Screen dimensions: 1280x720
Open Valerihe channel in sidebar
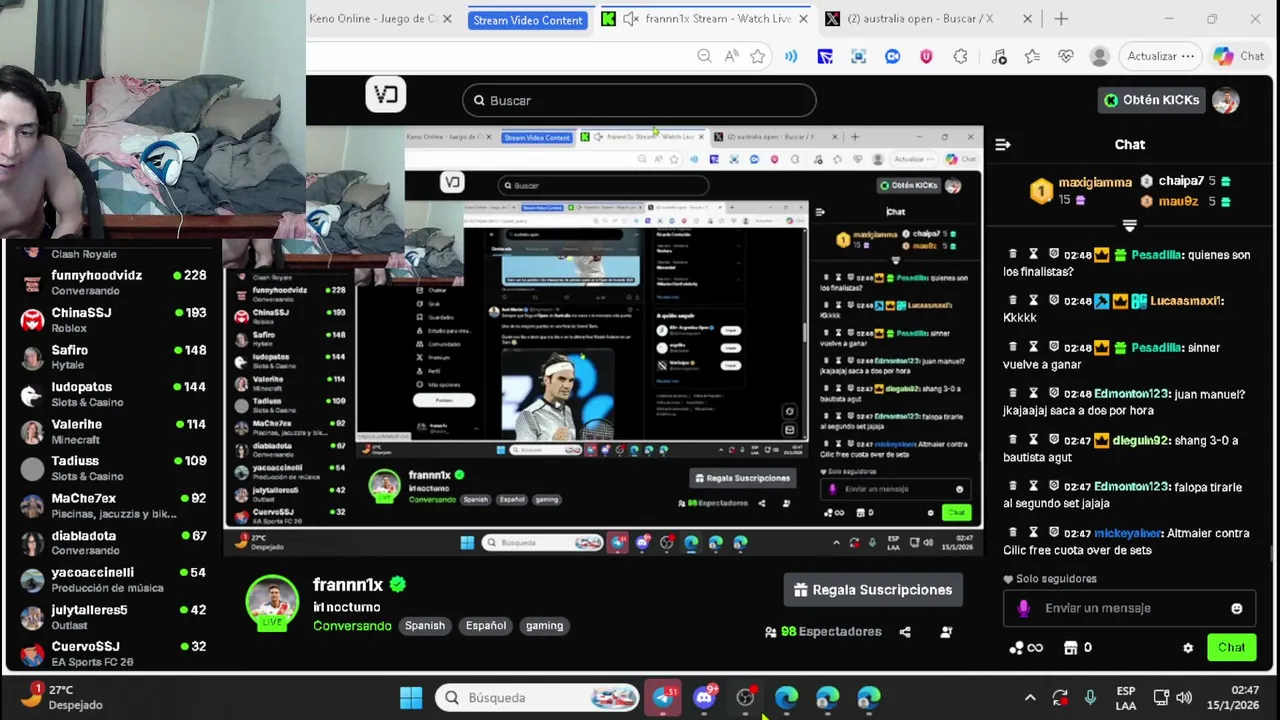(x=113, y=431)
